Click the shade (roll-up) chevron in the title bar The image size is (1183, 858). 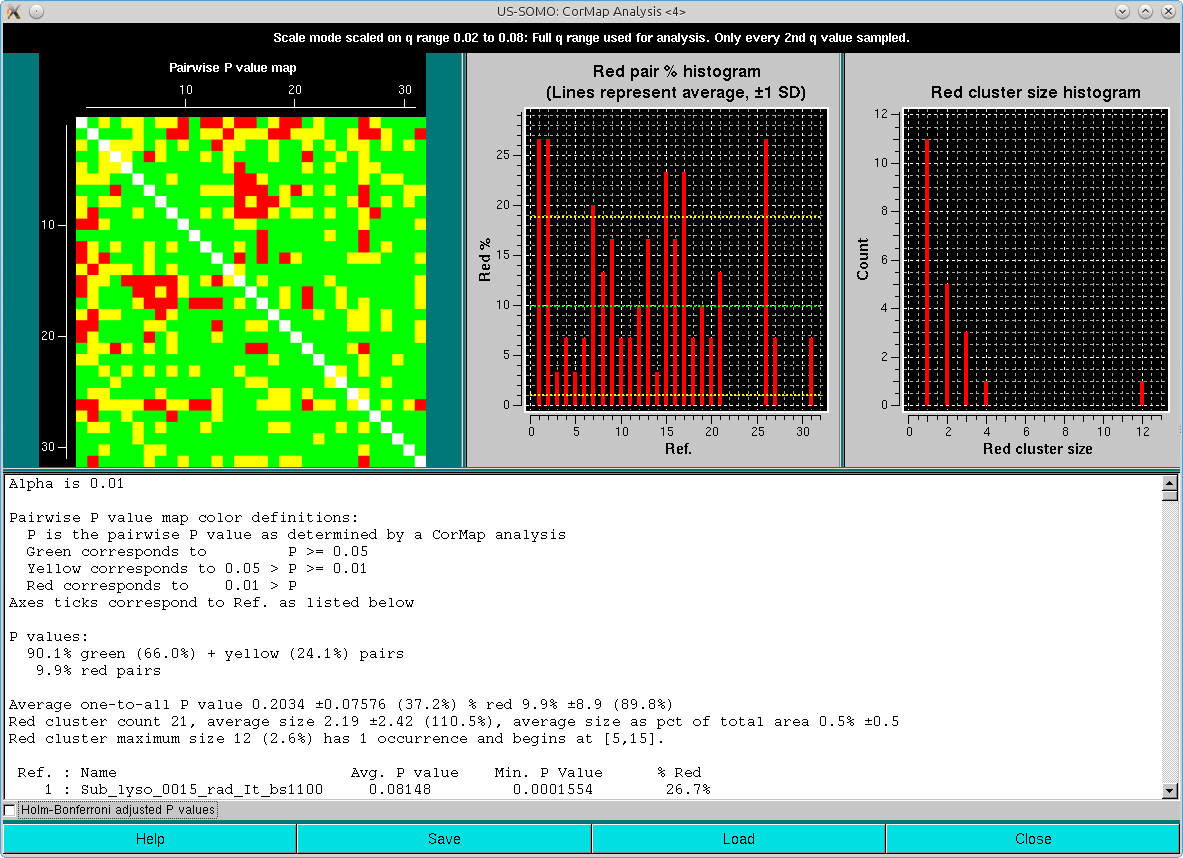point(1123,11)
